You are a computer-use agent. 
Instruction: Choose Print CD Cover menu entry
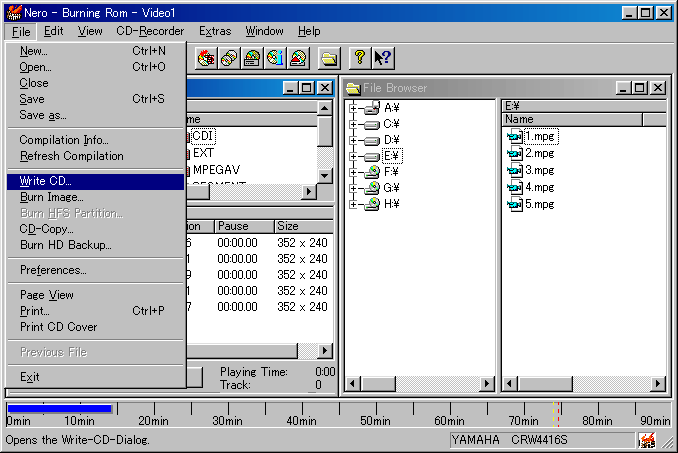[96, 327]
